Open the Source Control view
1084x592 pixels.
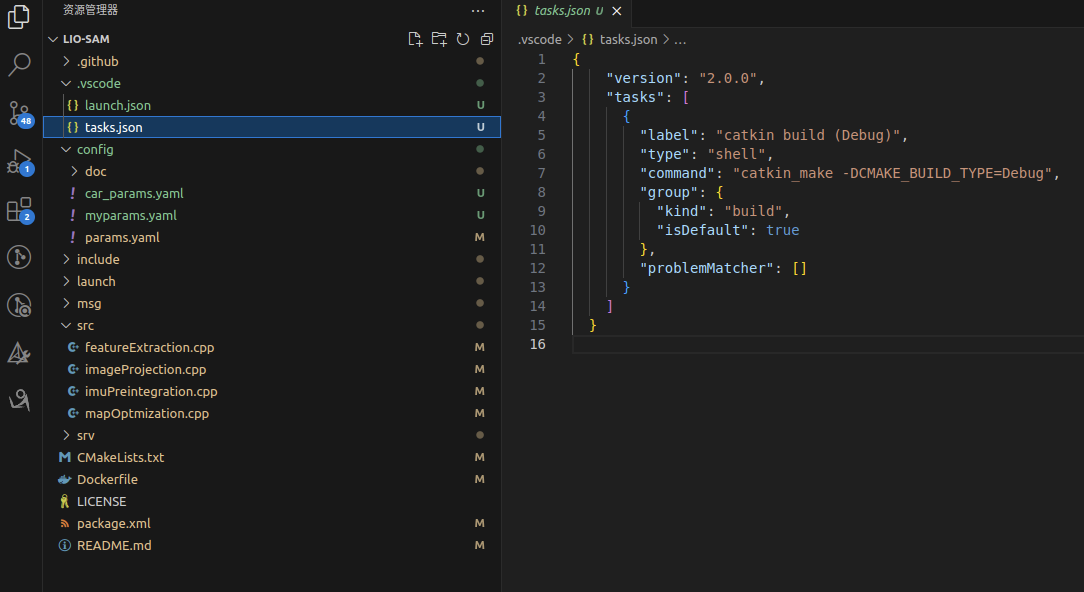(x=20, y=112)
